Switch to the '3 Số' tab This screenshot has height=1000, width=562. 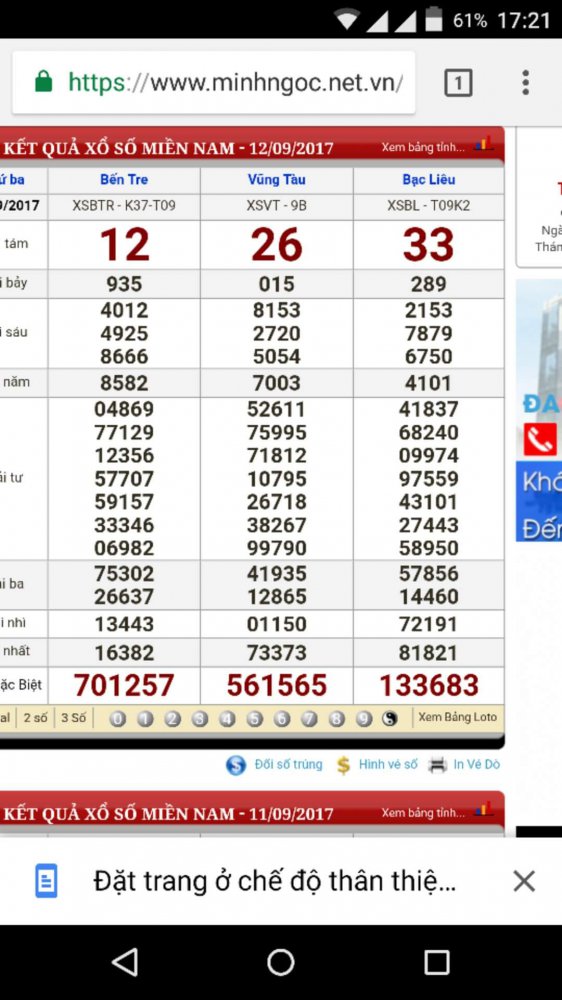73,717
